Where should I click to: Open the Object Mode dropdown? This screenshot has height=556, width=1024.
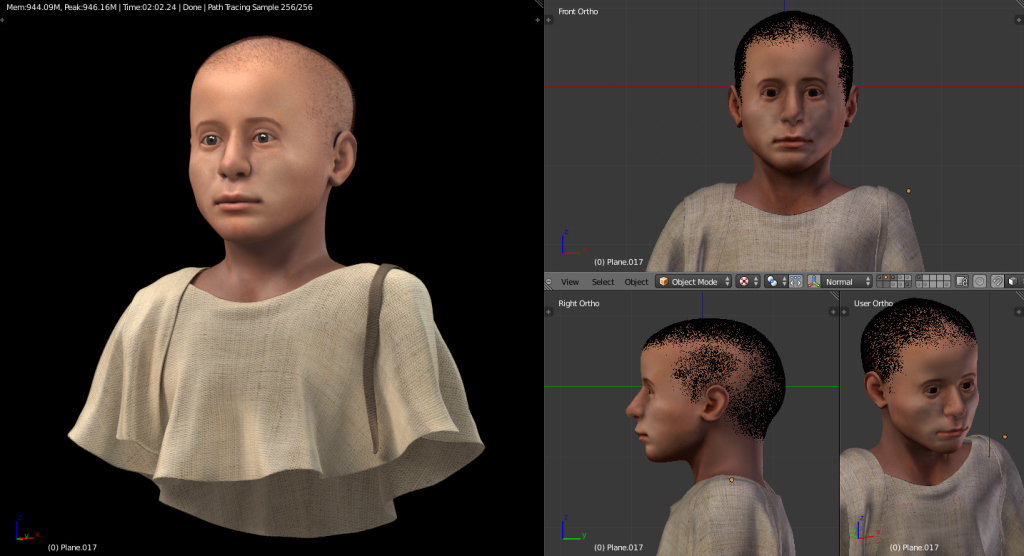692,282
